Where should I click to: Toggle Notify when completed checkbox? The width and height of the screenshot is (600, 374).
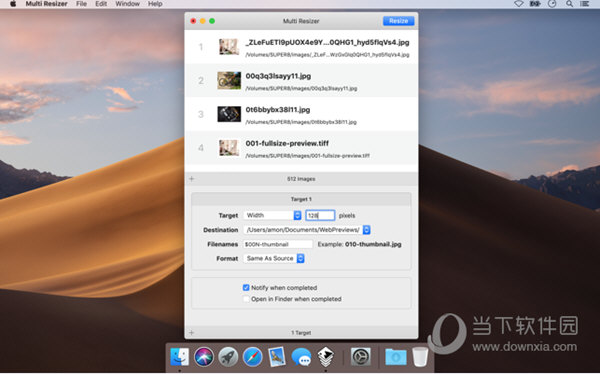pyautogui.click(x=246, y=287)
